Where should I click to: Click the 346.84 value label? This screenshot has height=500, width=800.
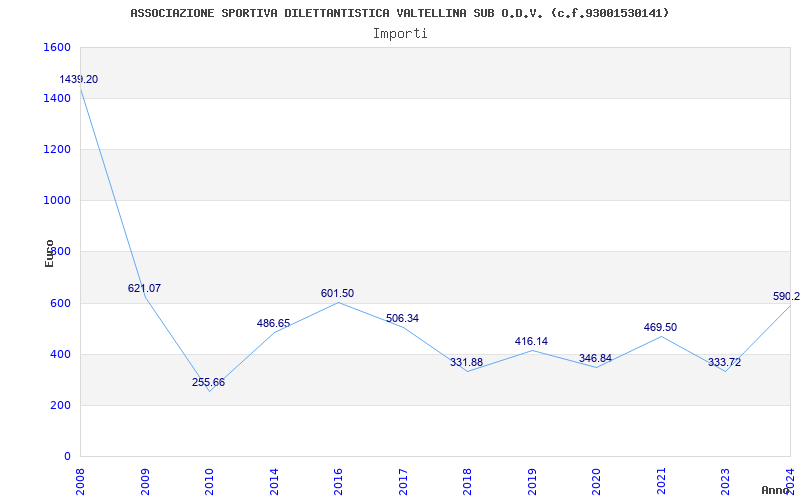595,358
